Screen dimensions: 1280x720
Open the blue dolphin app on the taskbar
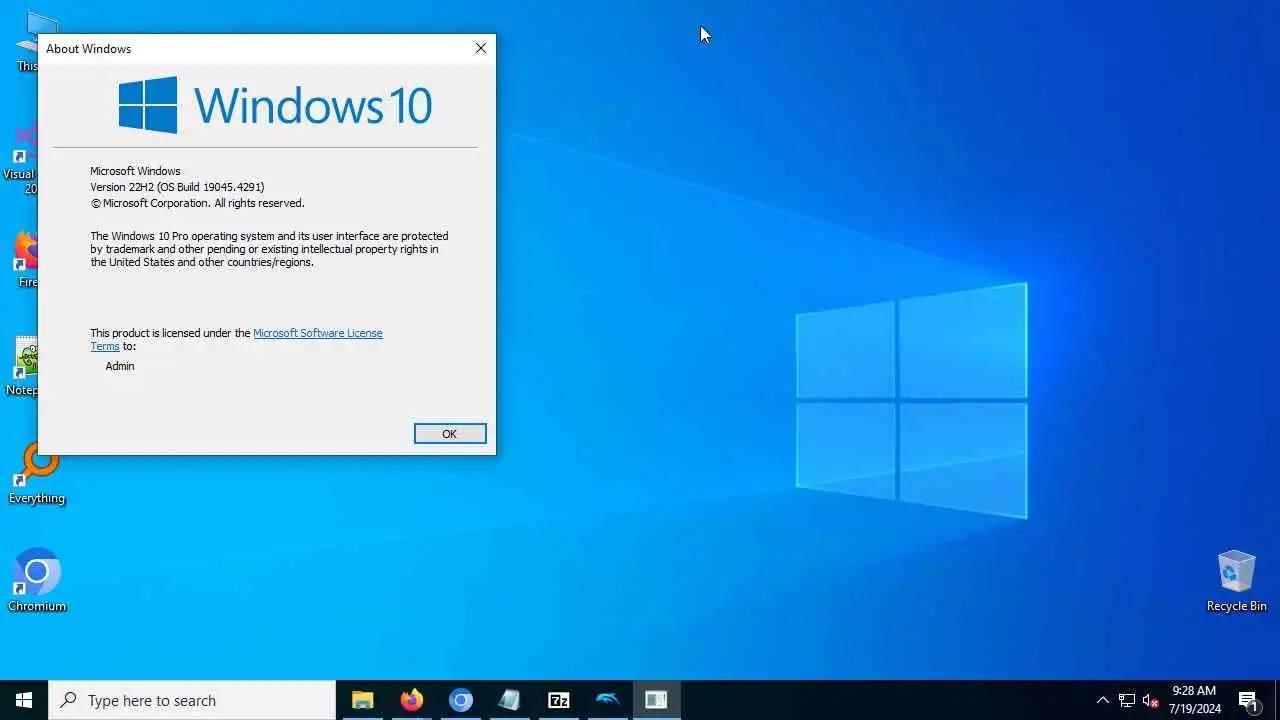click(x=607, y=700)
